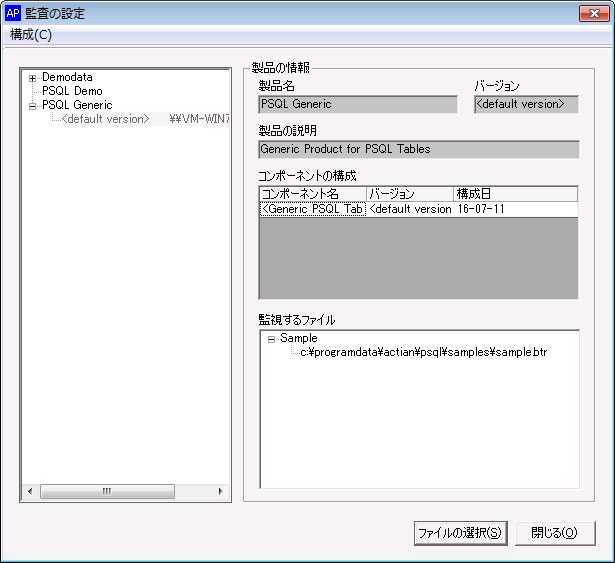
Task: Click the 製品の説明 description field
Action: (418, 149)
